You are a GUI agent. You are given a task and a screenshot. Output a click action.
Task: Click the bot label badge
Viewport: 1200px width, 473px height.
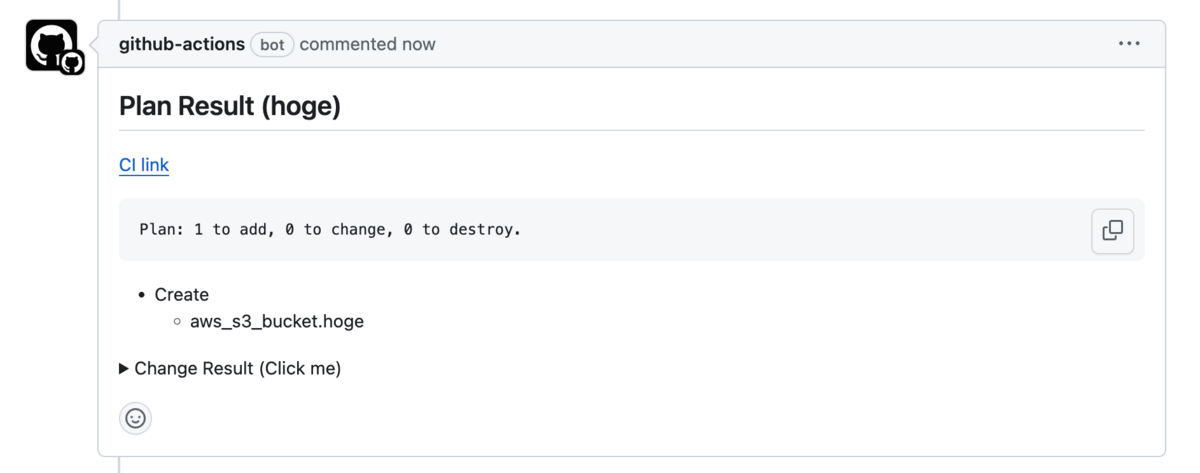coord(272,45)
